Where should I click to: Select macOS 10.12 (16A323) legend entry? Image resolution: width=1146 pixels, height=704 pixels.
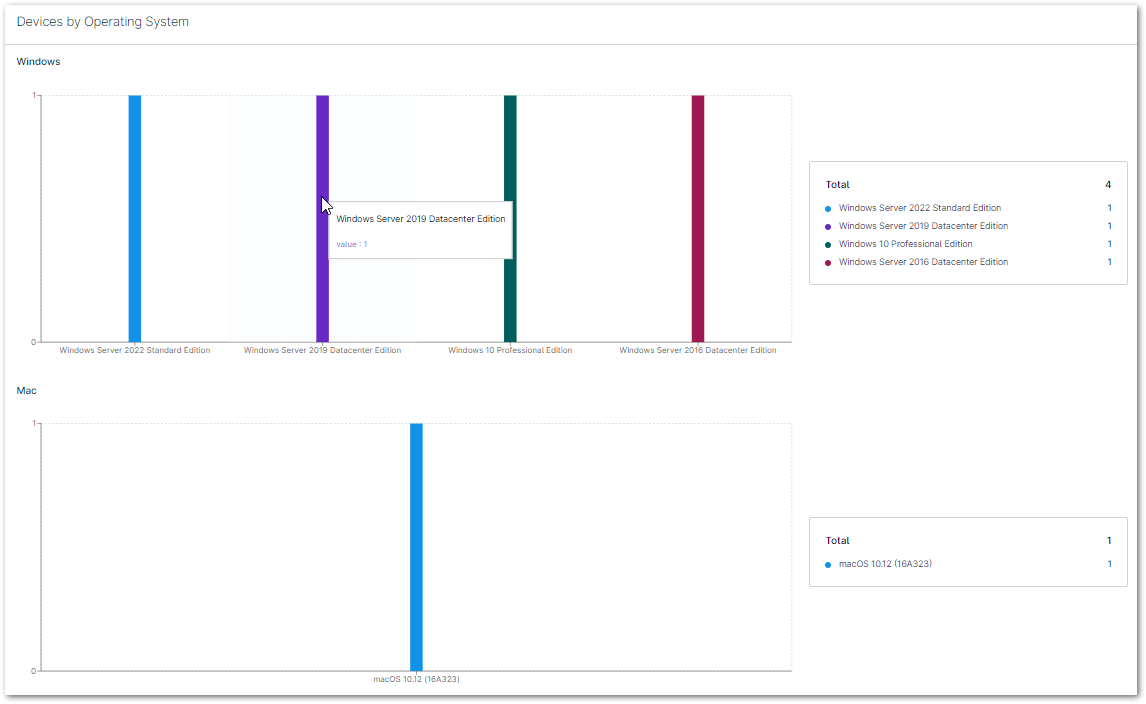click(x=885, y=564)
